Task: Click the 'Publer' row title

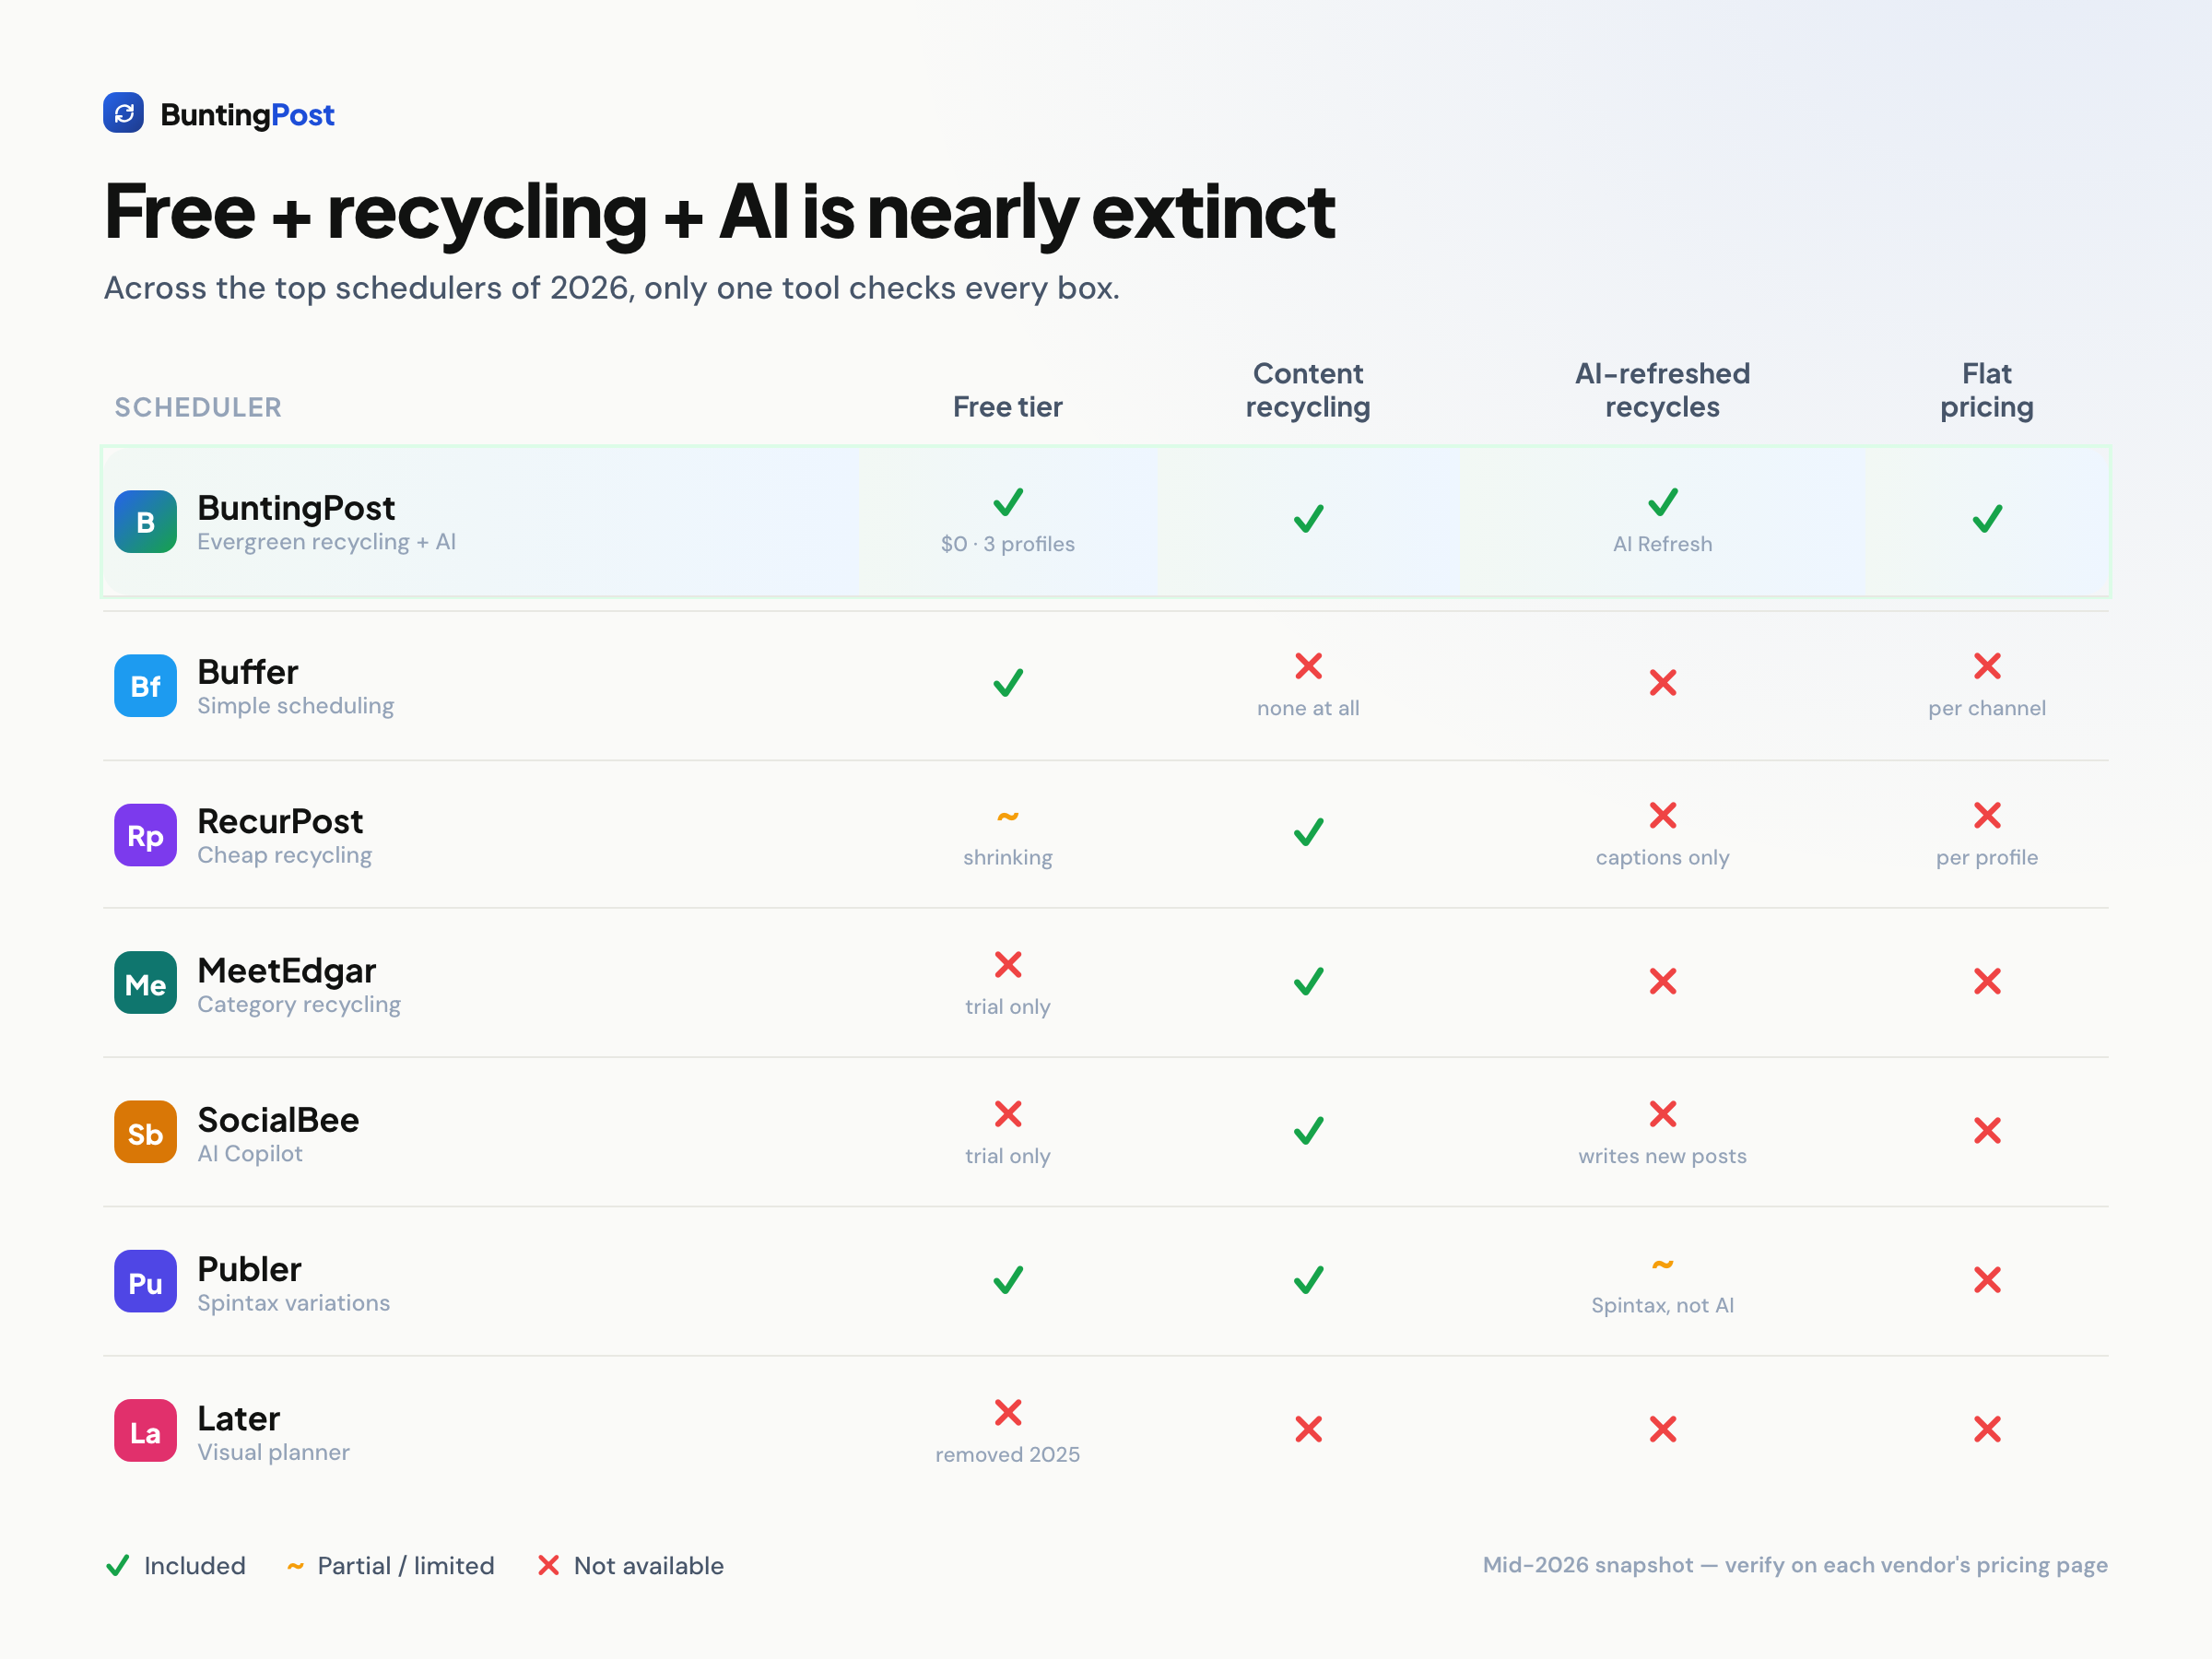Action: 249,1269
